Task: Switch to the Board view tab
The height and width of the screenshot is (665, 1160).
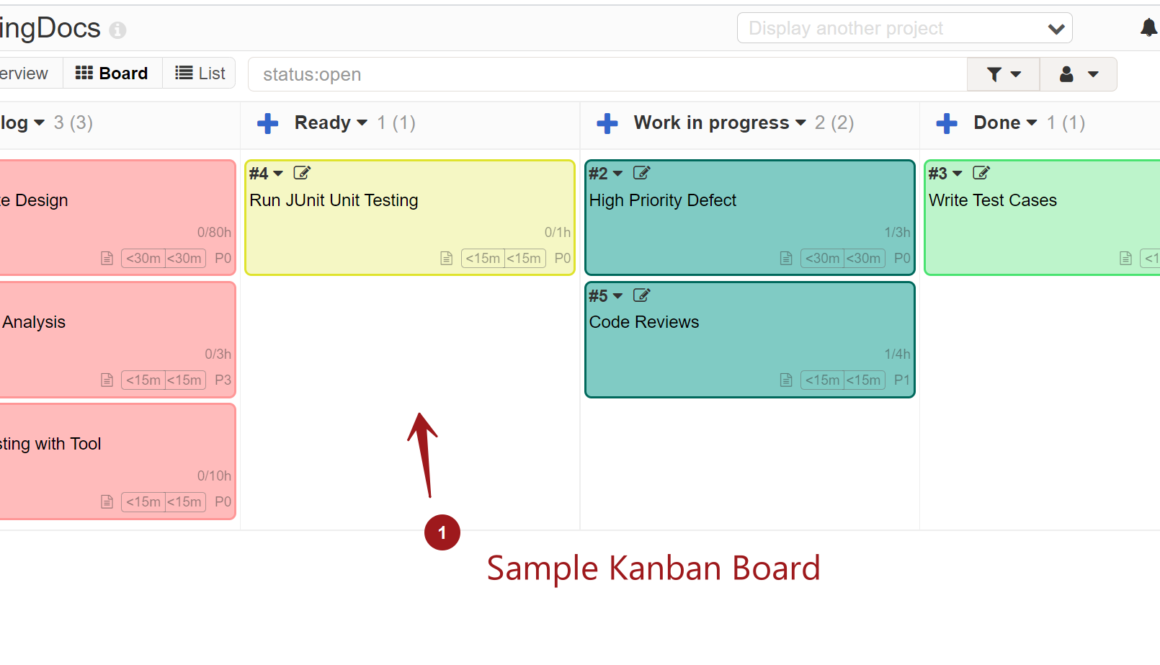Action: tap(112, 73)
